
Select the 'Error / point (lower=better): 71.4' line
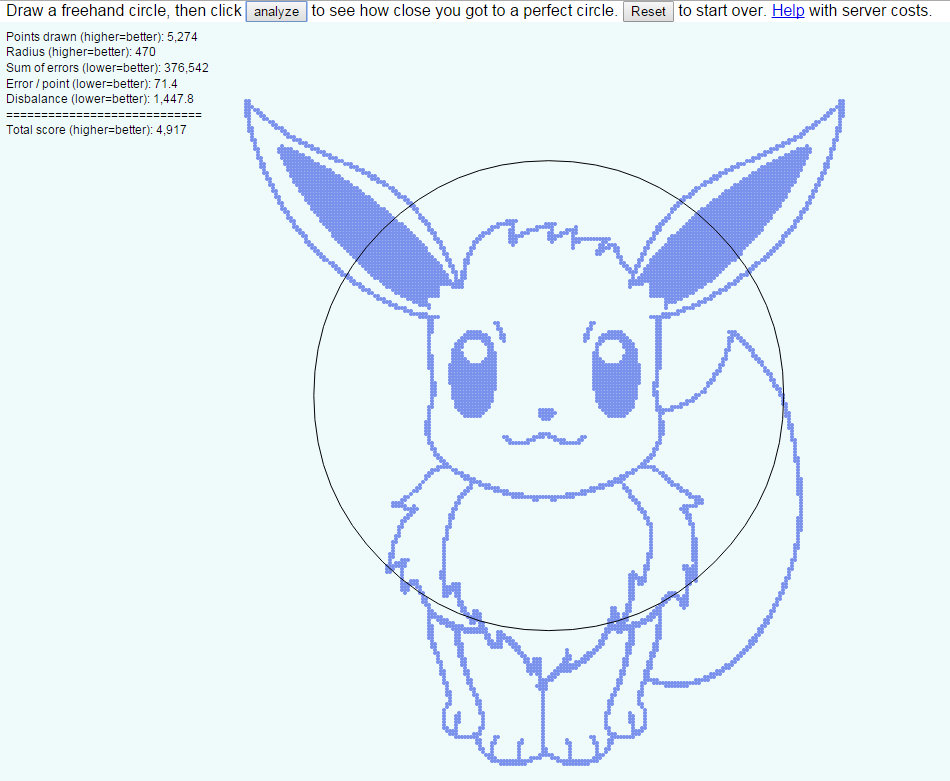click(x=91, y=84)
